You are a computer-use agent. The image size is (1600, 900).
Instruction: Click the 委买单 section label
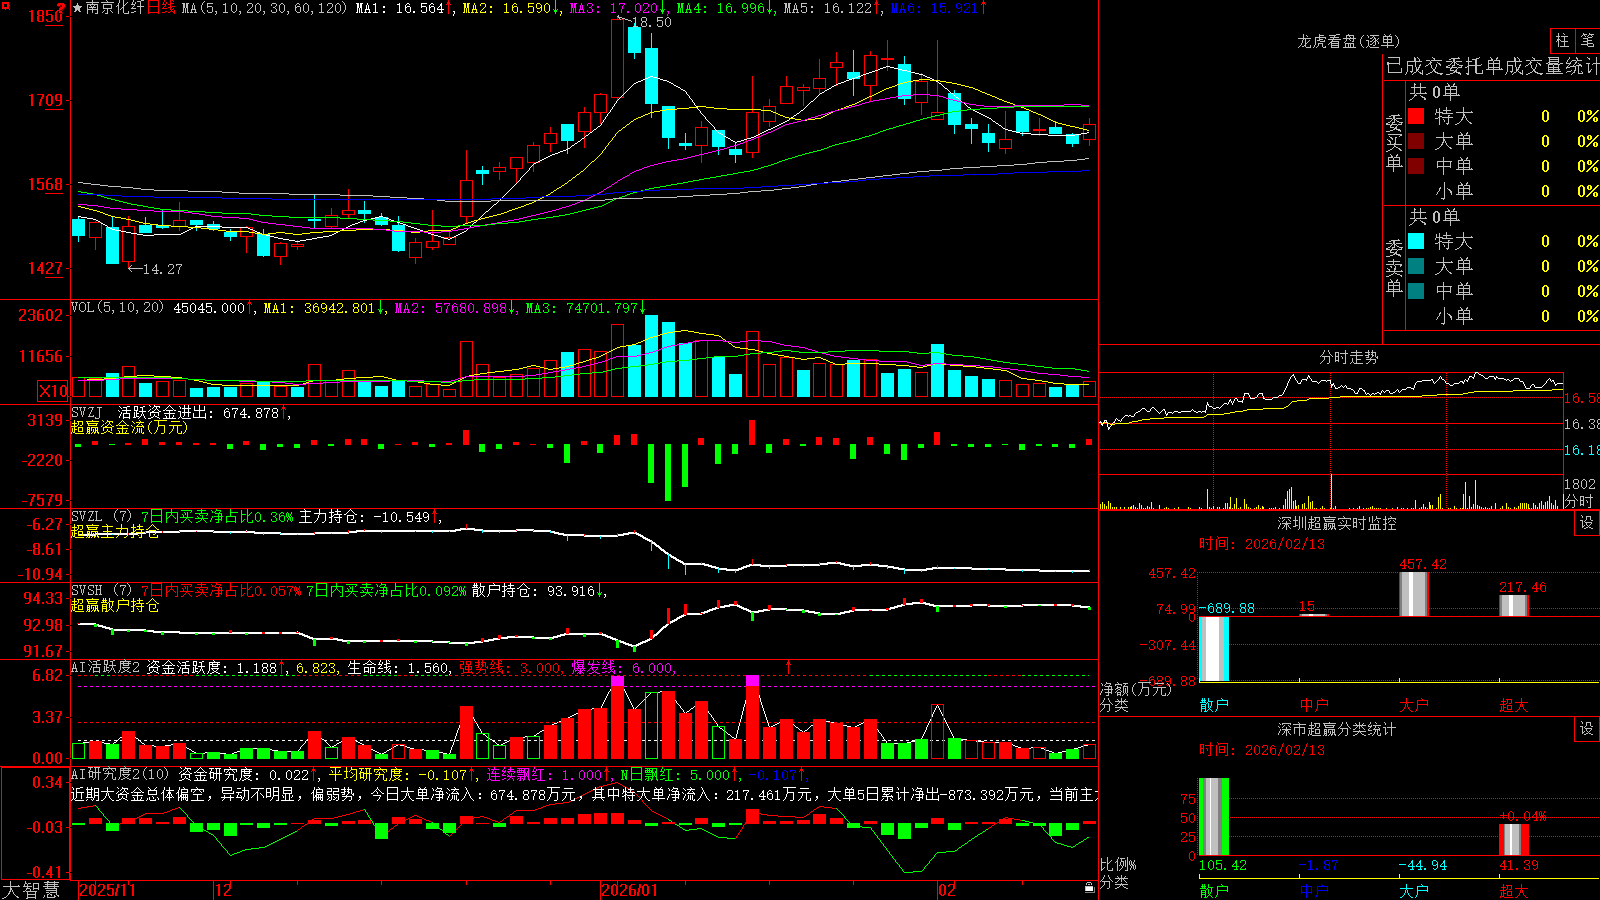(x=1394, y=143)
